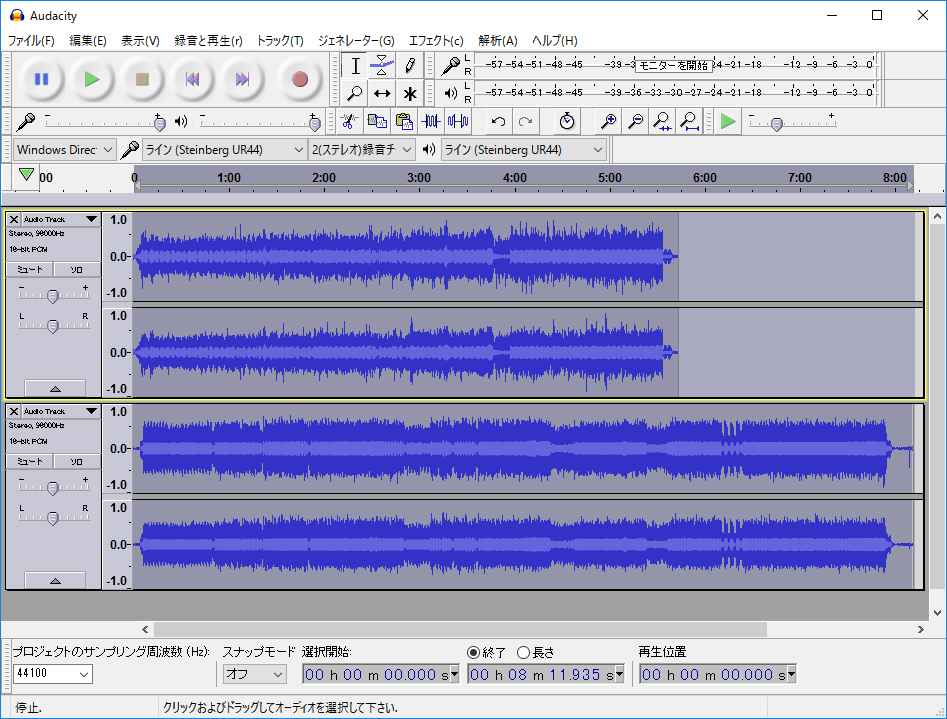Select the 長さ radio button

point(523,653)
